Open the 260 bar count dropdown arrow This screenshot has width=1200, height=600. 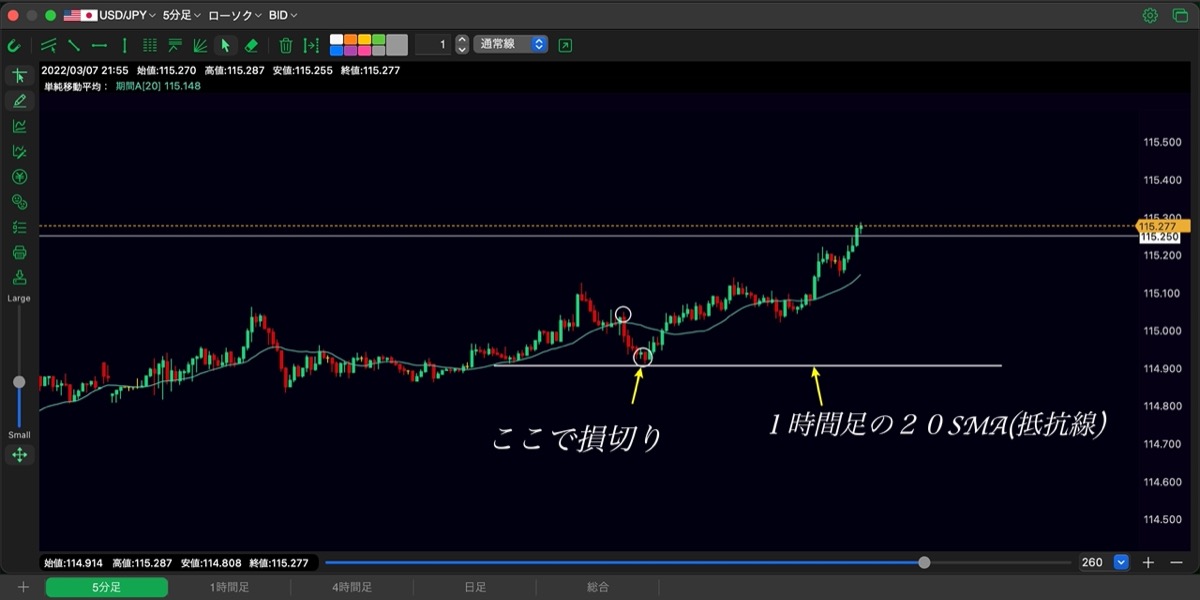1121,562
